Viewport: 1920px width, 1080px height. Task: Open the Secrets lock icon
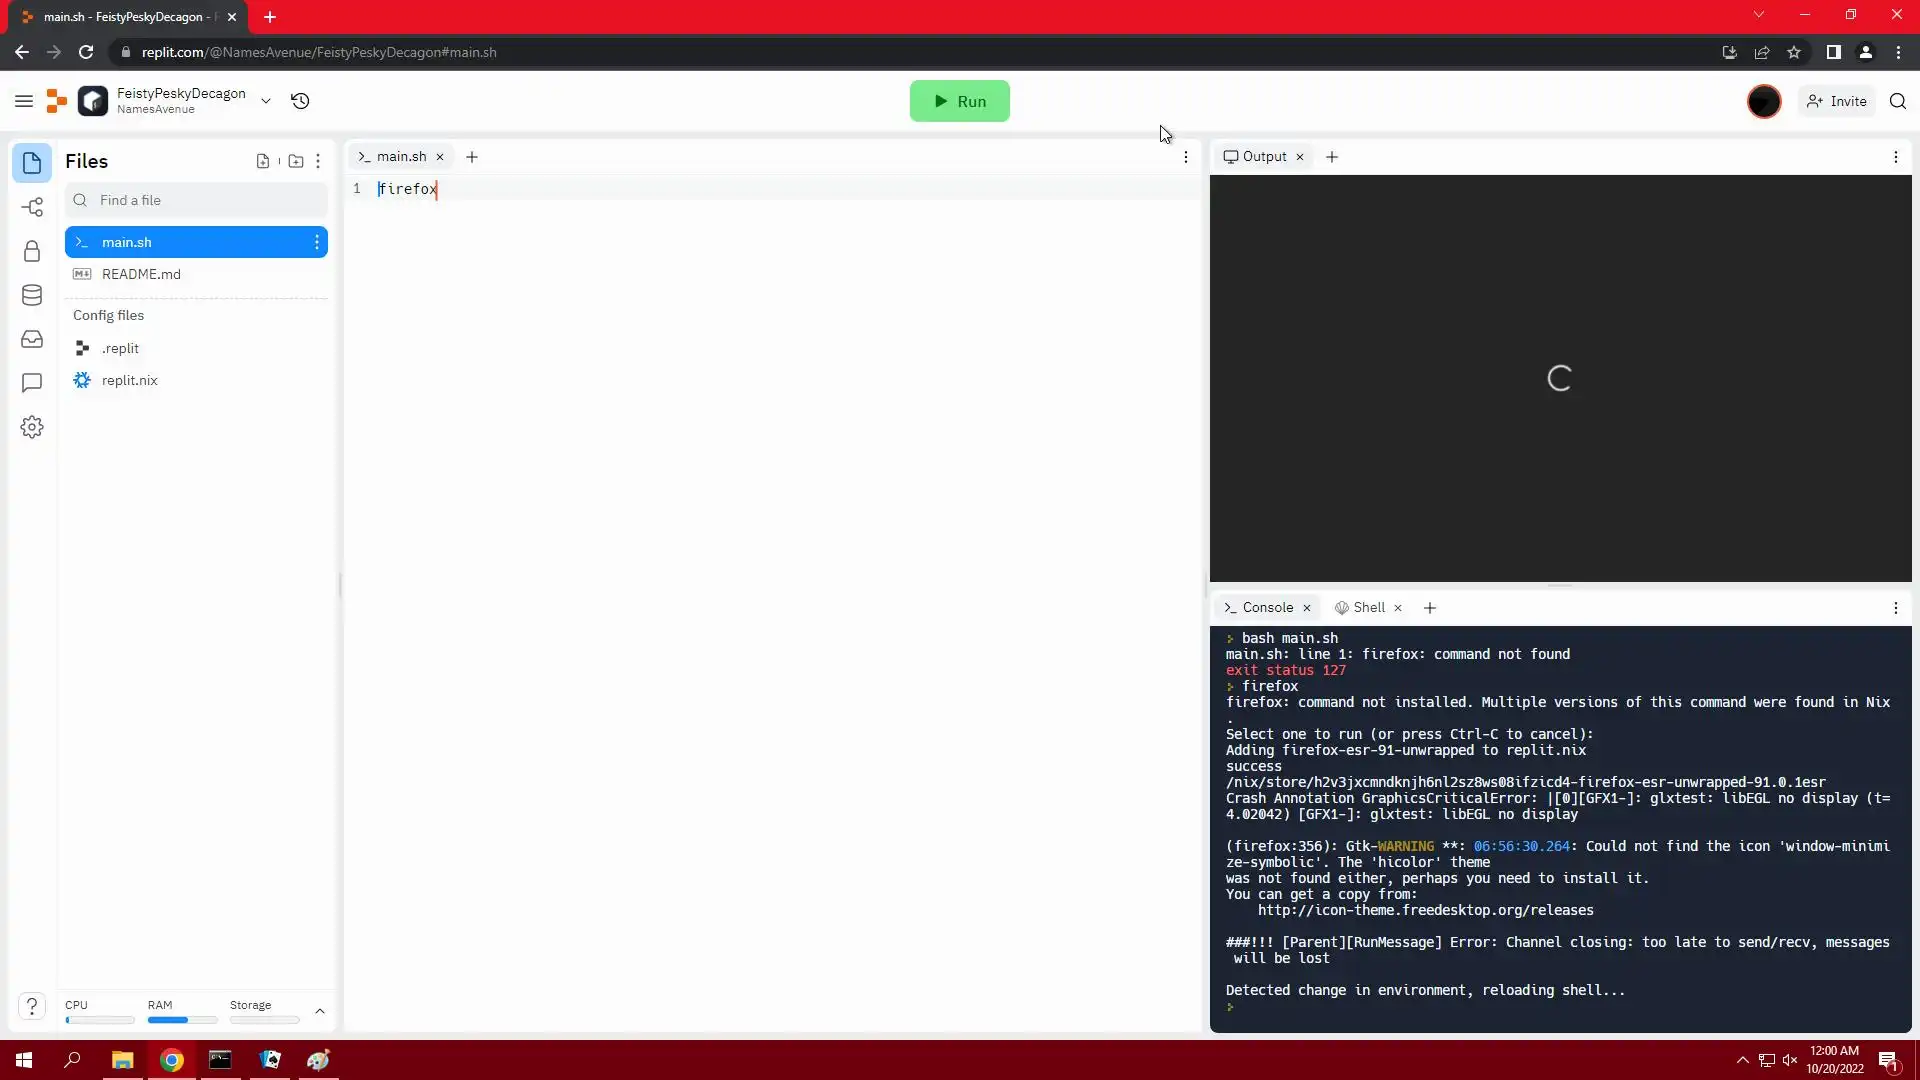pyautogui.click(x=32, y=251)
